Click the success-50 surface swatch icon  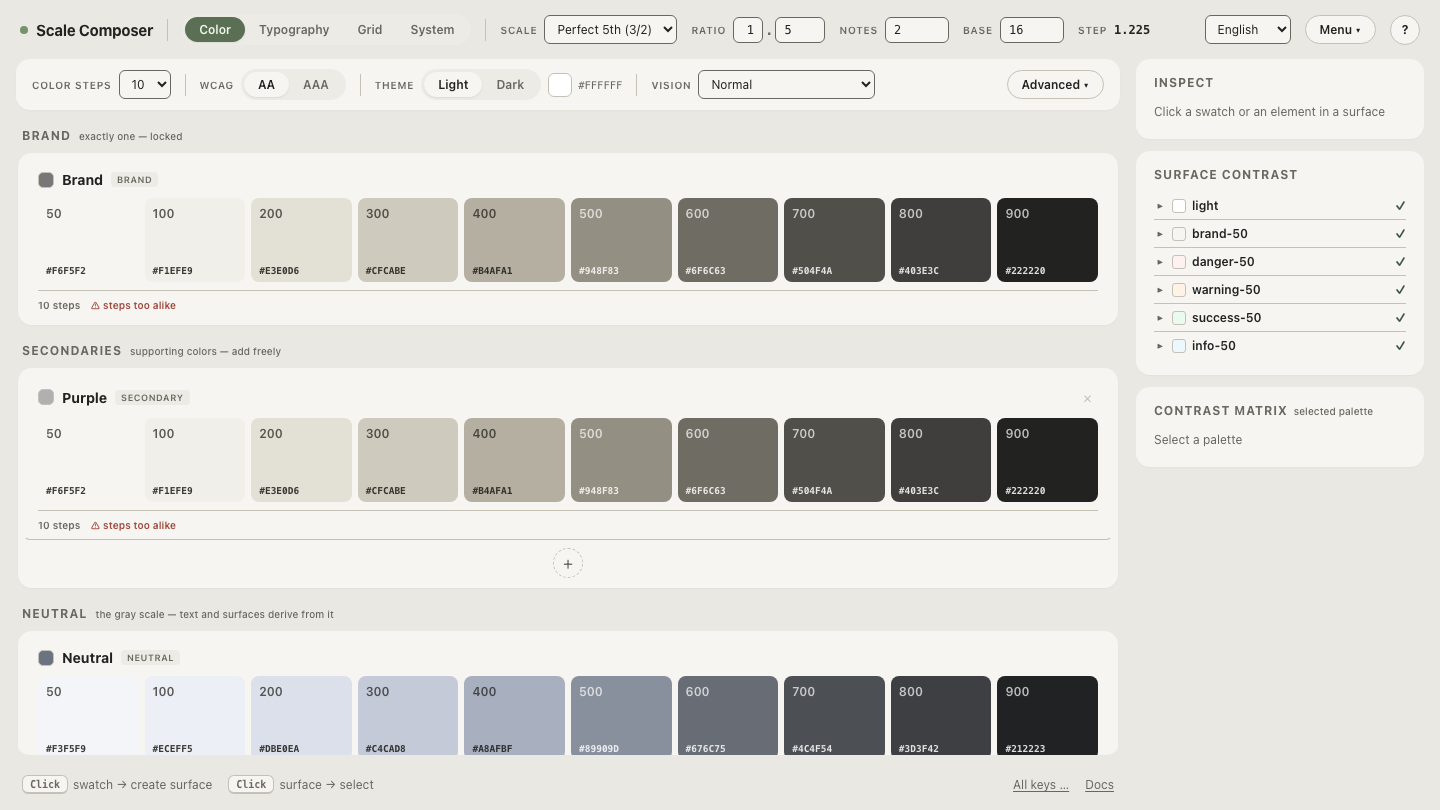[x=1179, y=318]
